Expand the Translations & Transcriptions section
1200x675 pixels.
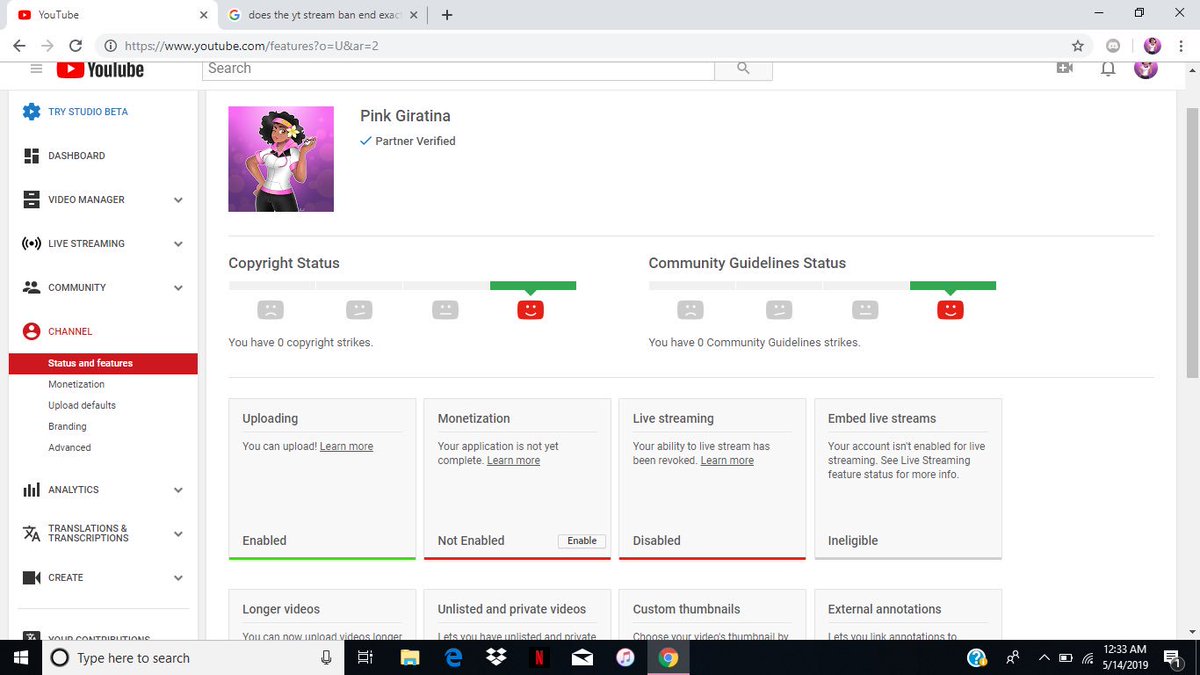(178, 534)
